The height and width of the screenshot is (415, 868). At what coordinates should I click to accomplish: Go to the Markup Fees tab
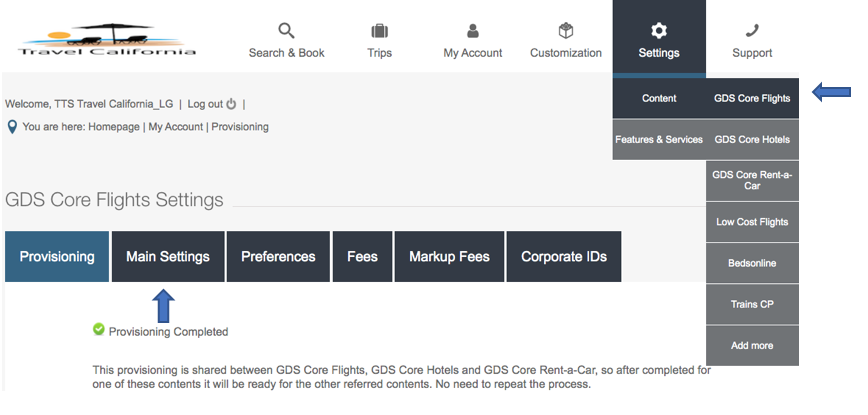pos(449,257)
